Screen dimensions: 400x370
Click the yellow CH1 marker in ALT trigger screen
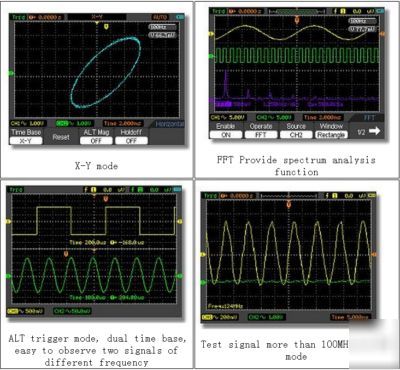click(x=9, y=221)
